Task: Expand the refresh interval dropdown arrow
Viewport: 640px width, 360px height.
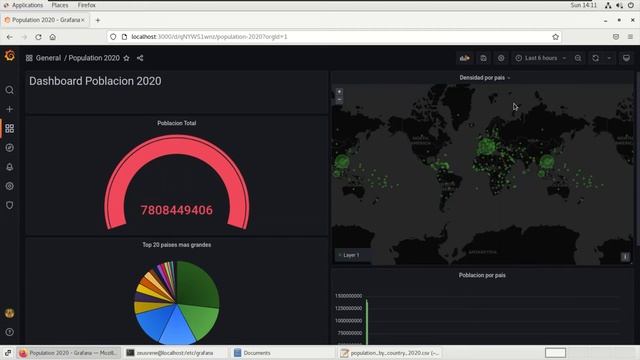Action: tap(609, 58)
